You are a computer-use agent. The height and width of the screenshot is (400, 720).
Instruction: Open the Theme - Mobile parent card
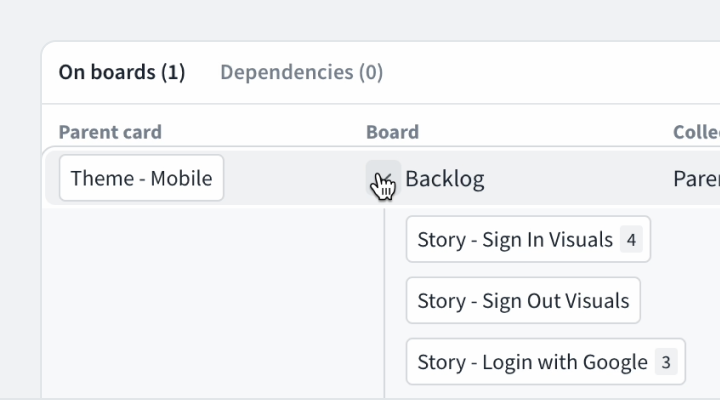(x=141, y=179)
